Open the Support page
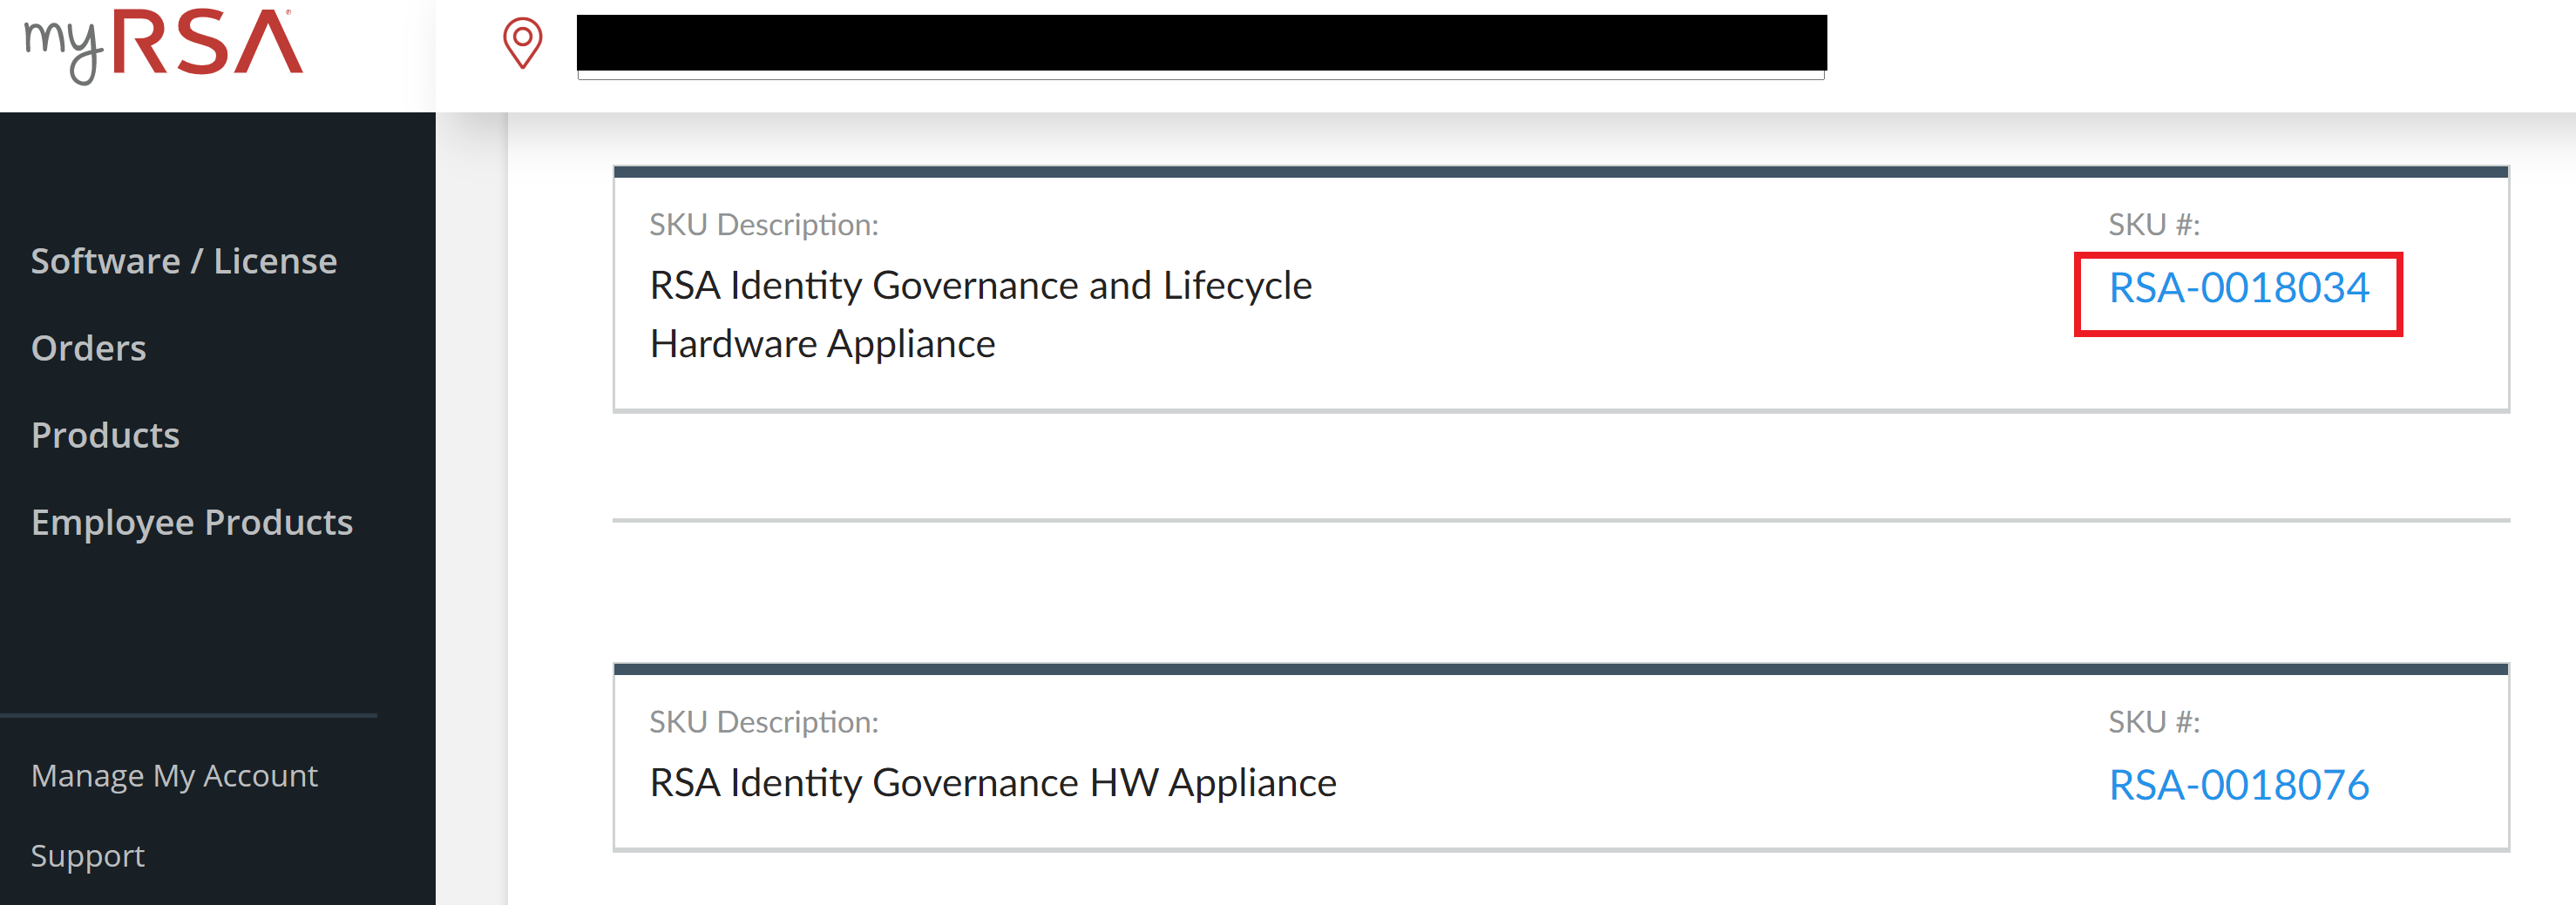Screen dimensions: 2576x905 87,855
